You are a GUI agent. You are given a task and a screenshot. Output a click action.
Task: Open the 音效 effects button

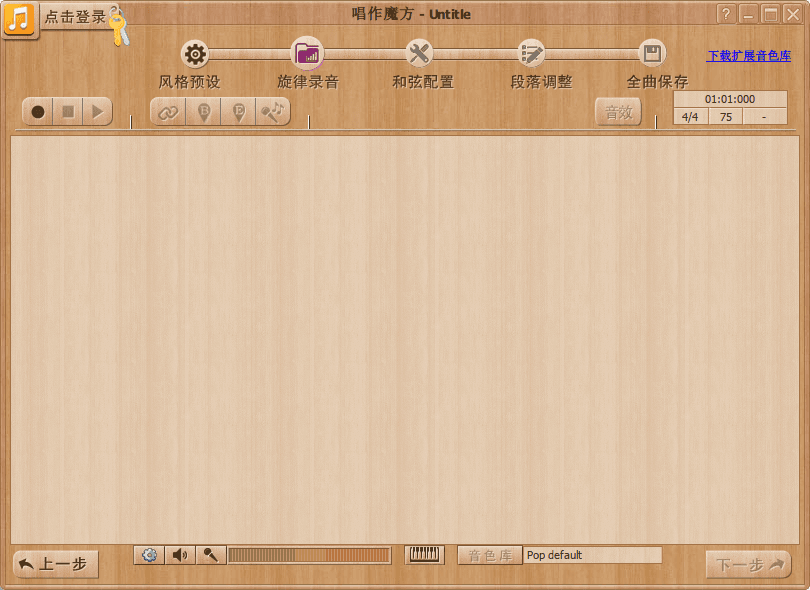click(x=618, y=112)
